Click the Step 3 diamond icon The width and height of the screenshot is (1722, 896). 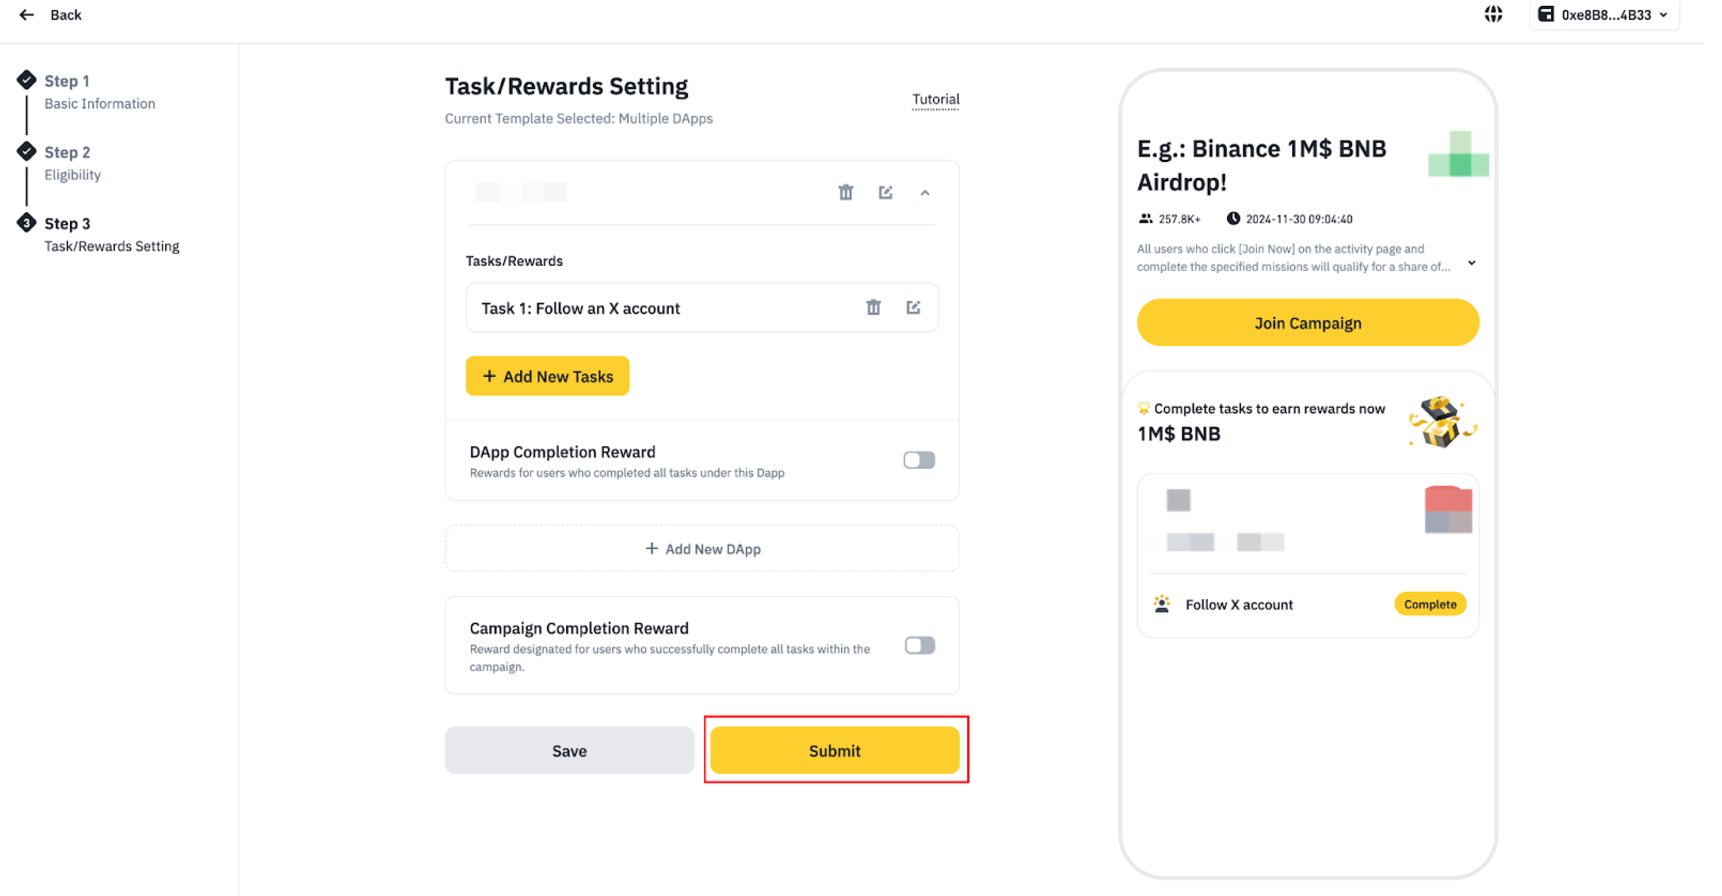[27, 223]
